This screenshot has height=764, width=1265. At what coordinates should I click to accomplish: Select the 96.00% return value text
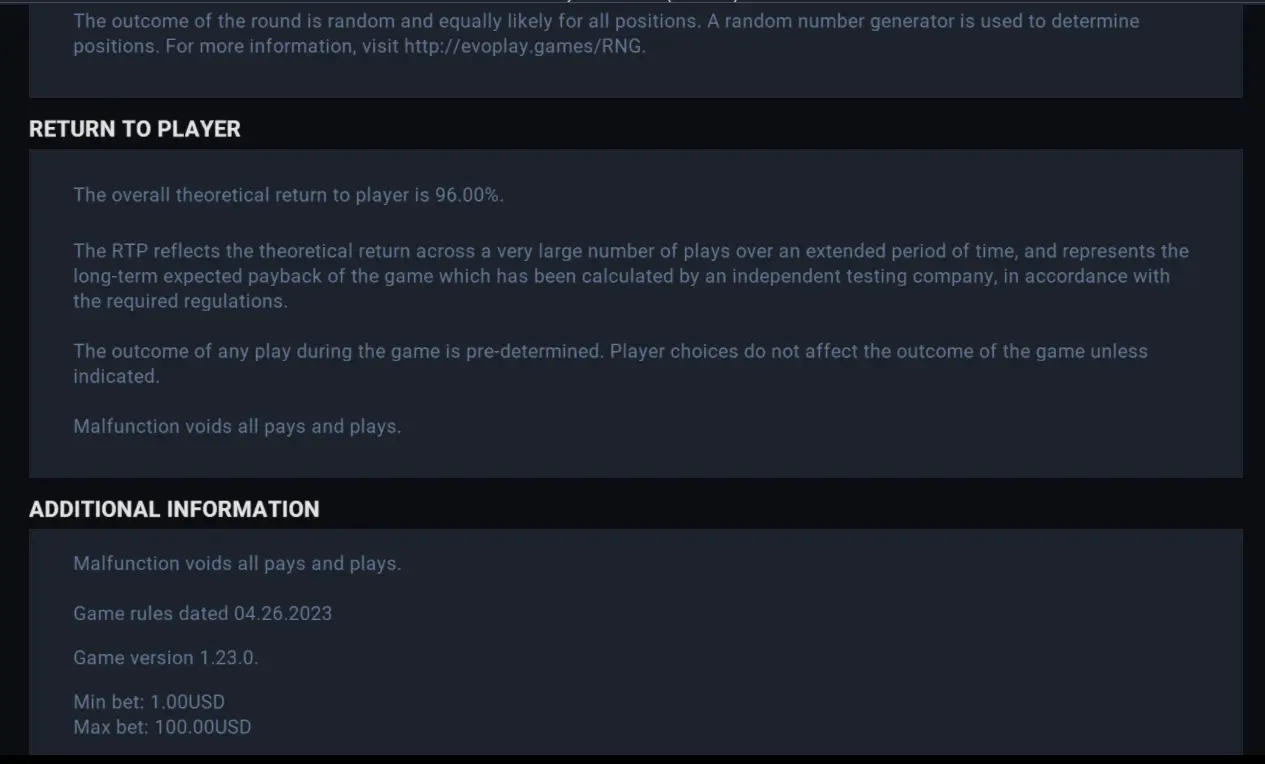(x=467, y=195)
